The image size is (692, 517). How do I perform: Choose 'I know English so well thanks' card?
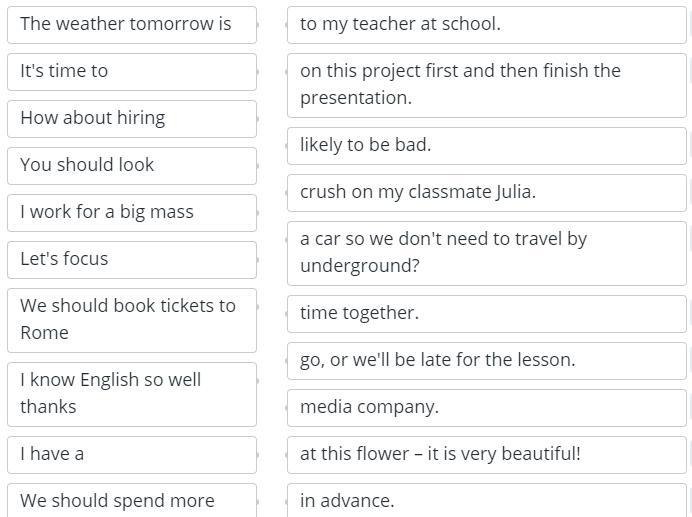coord(131,393)
